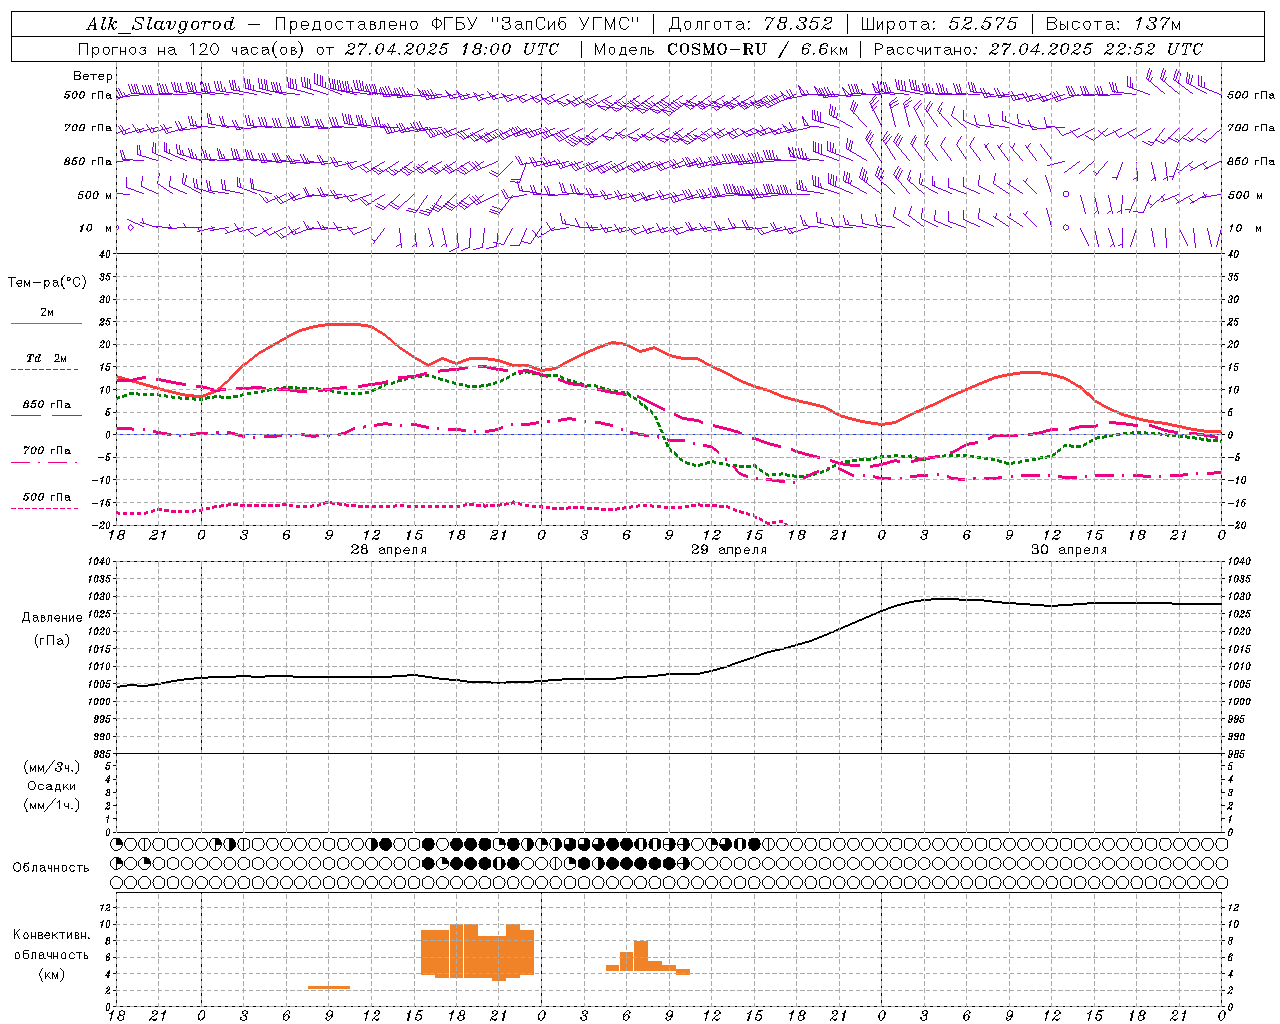Click the calculated time 27.04.2025 22:52 UTC
Image resolution: width=1280 pixels, height=1024 pixels.
[x=1096, y=49]
